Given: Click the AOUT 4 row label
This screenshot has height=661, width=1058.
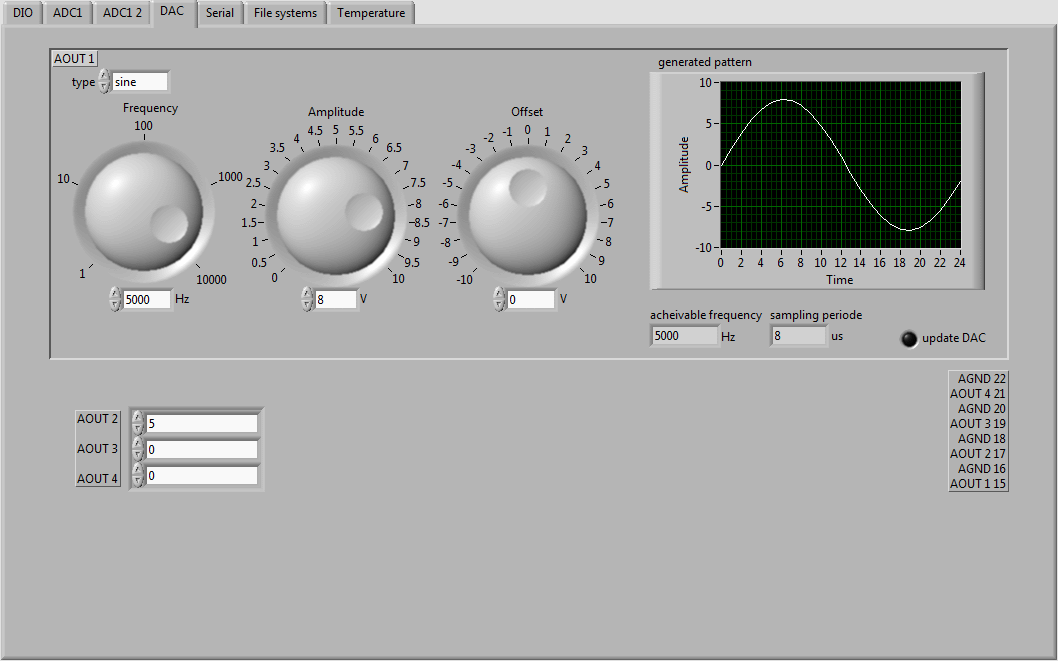Looking at the screenshot, I should coord(97,478).
